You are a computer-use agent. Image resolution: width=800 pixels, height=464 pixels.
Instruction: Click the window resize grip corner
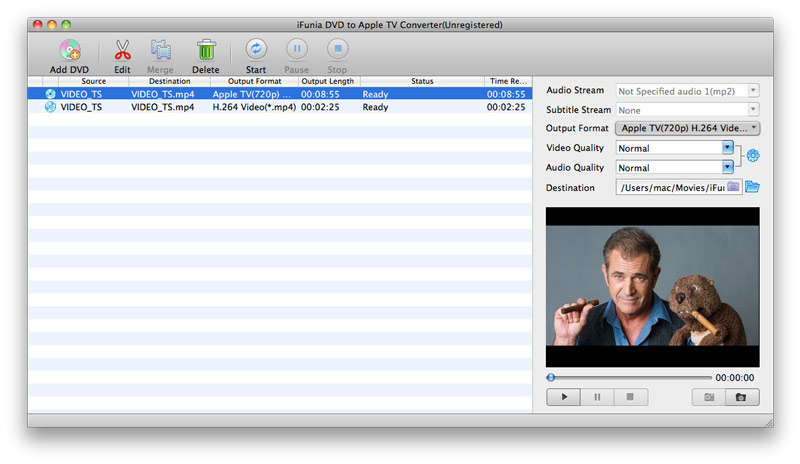[x=768, y=422]
